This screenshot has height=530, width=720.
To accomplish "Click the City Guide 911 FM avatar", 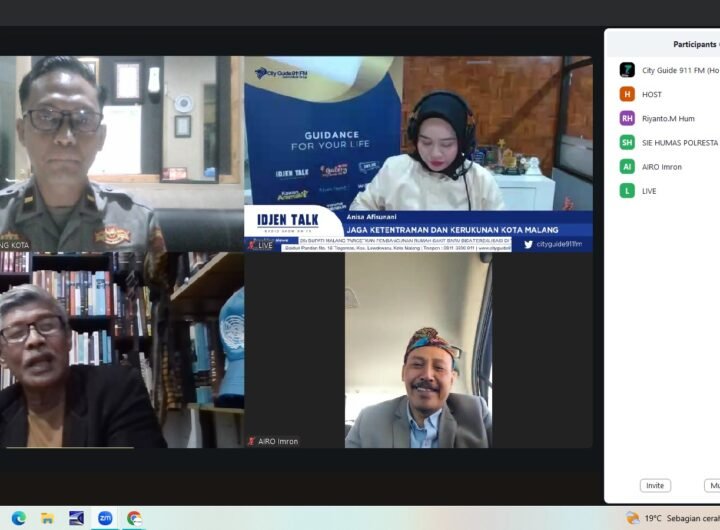I will click(627, 70).
